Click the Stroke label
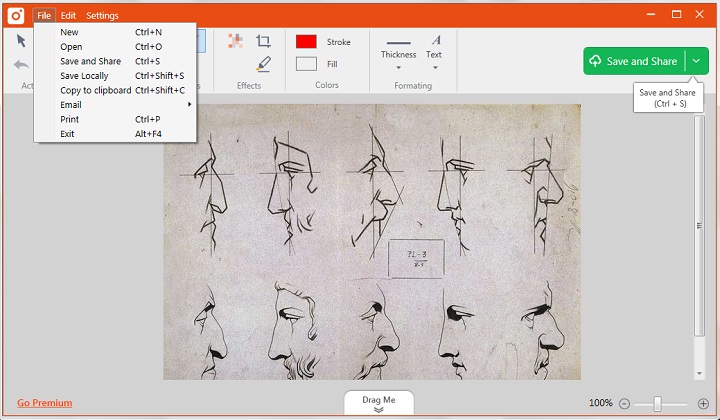720x420 pixels. click(x=338, y=42)
